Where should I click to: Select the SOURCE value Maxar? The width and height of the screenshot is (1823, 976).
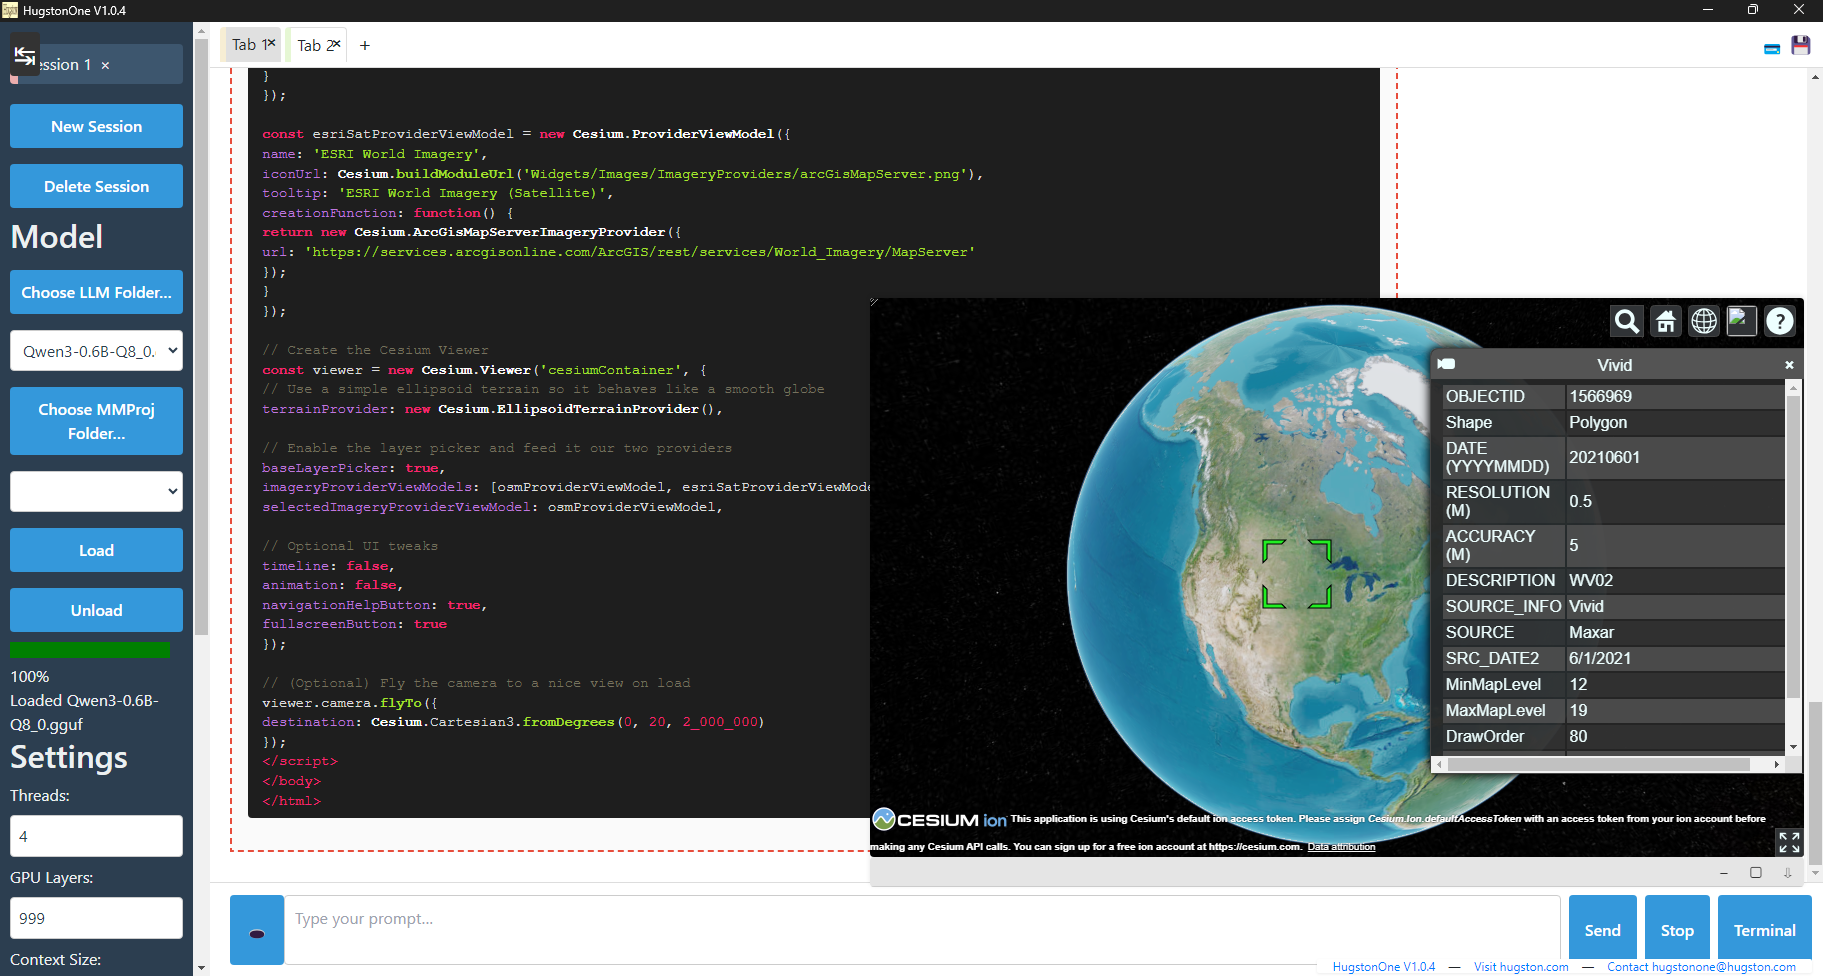click(1591, 633)
